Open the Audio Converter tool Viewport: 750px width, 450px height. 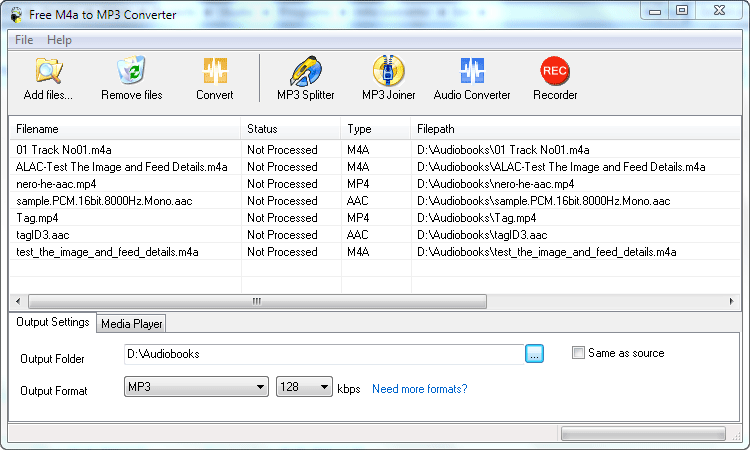click(471, 72)
